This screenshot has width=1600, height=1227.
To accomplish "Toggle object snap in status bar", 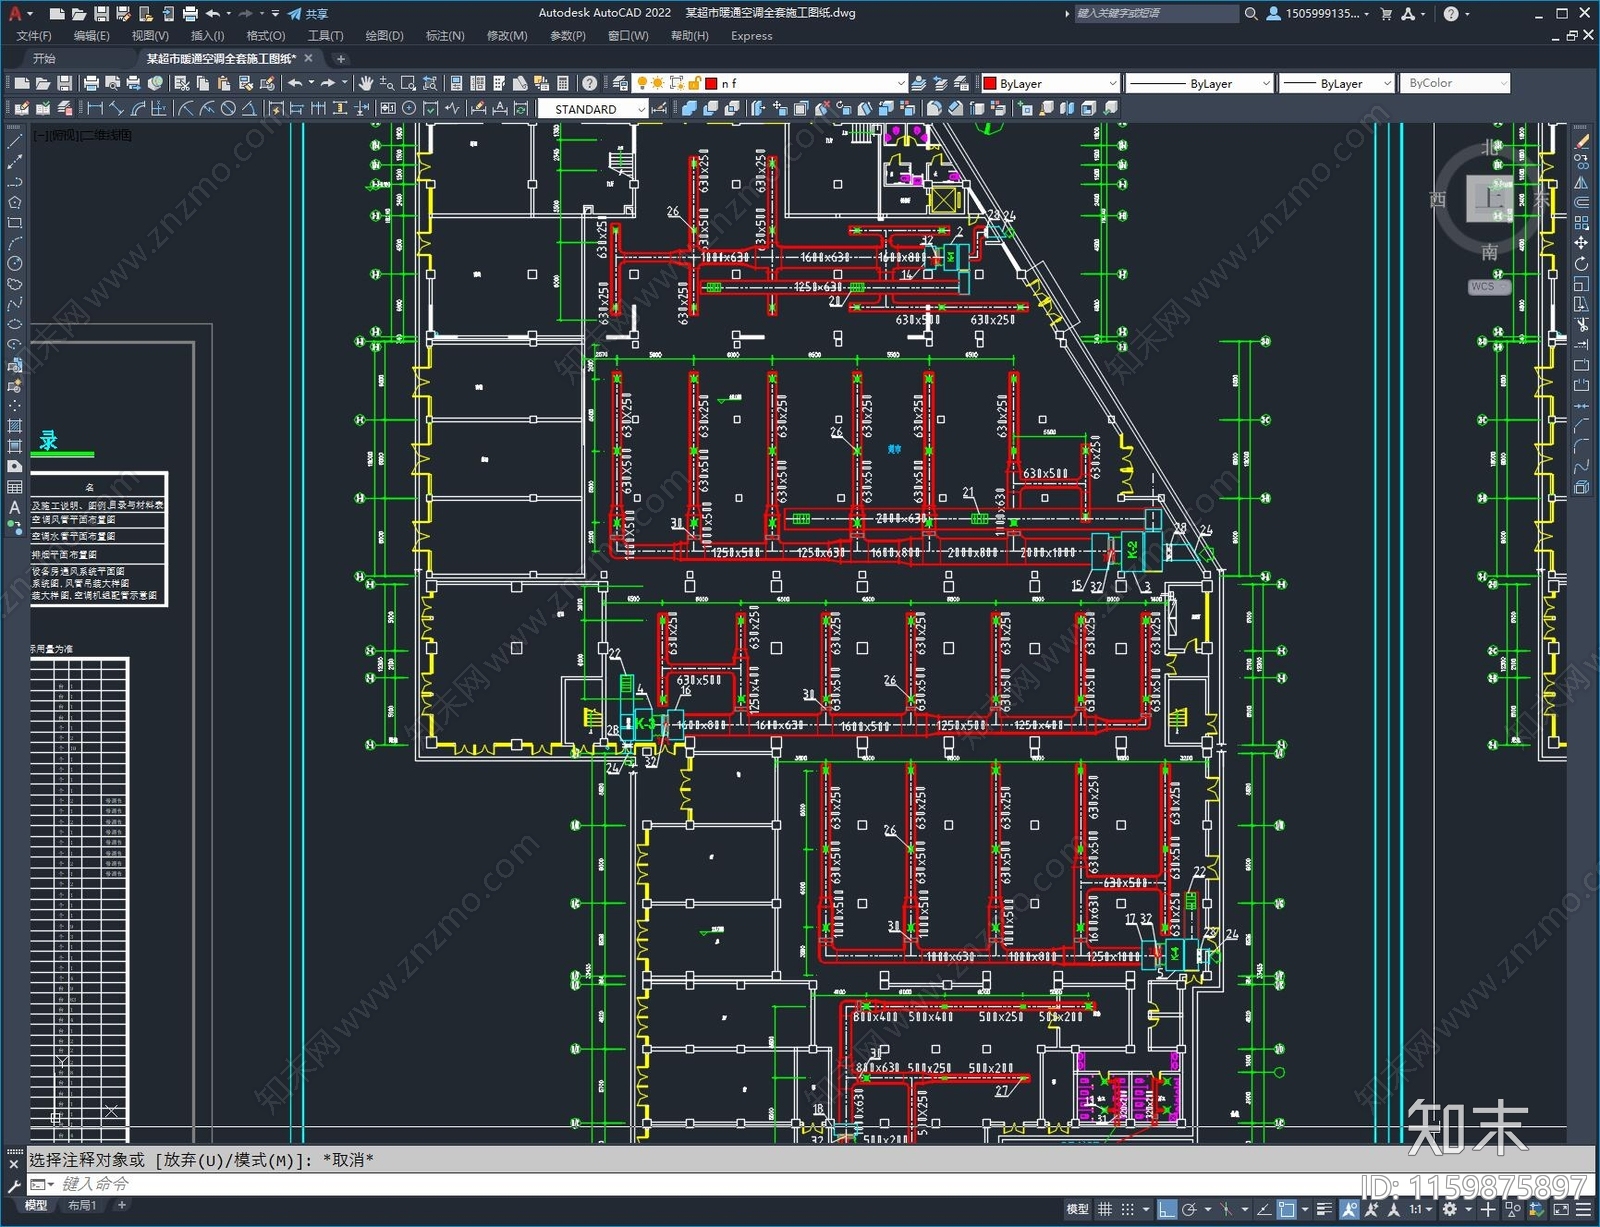I will (x=1287, y=1209).
